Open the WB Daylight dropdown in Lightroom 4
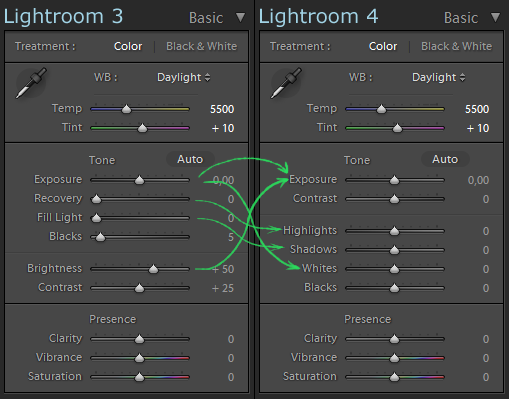The height and width of the screenshot is (399, 509). (x=438, y=77)
